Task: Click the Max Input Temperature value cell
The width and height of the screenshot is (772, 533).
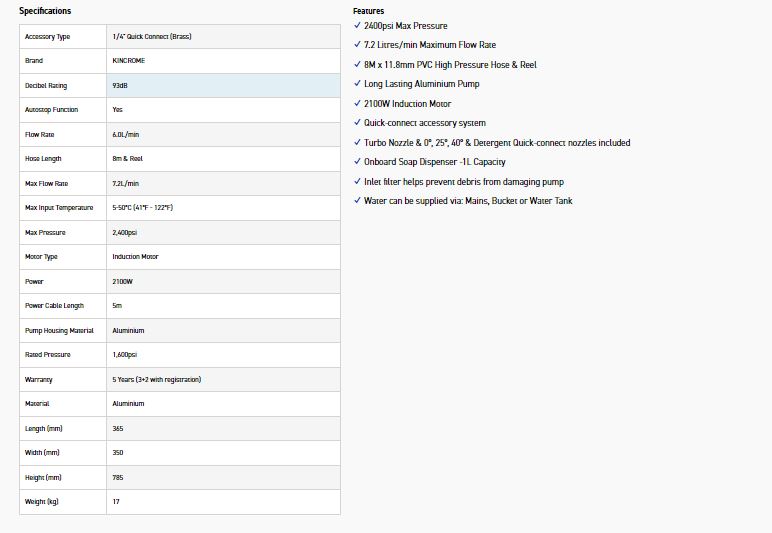Action: (143, 208)
